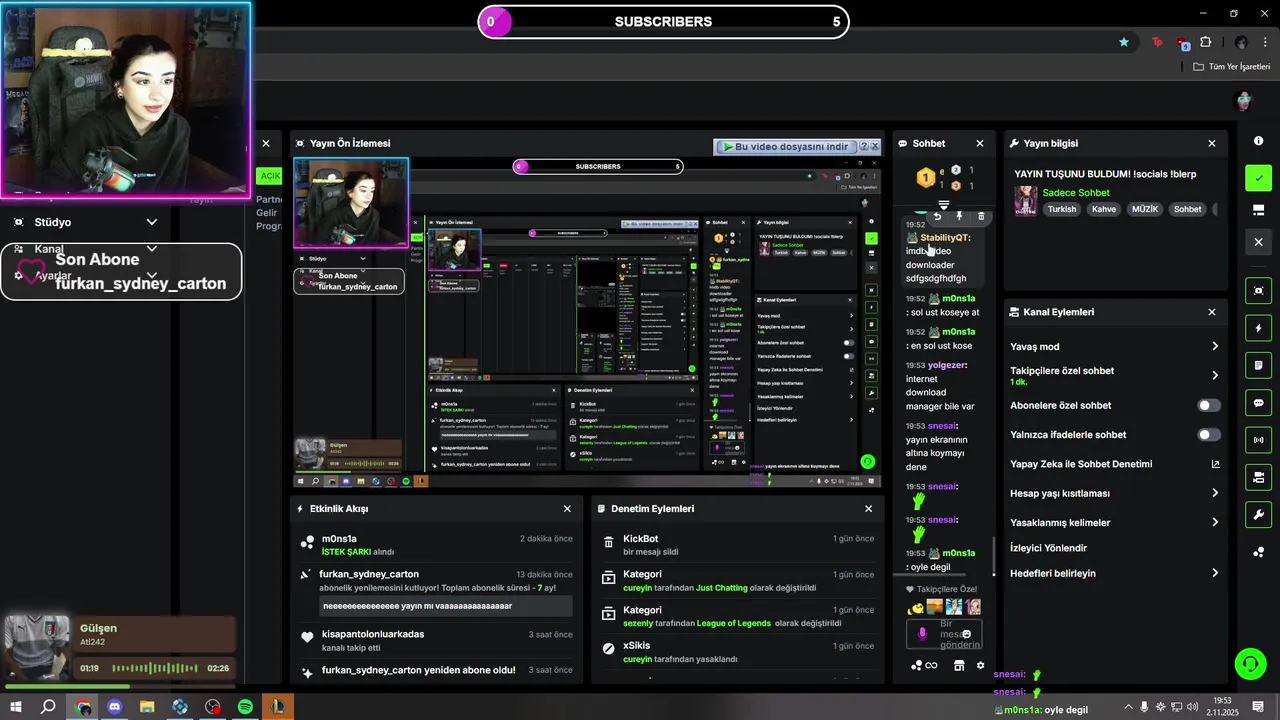Screen dimensions: 1280x720
Task: Open the info icon in right sidebar
Action: [1258, 141]
